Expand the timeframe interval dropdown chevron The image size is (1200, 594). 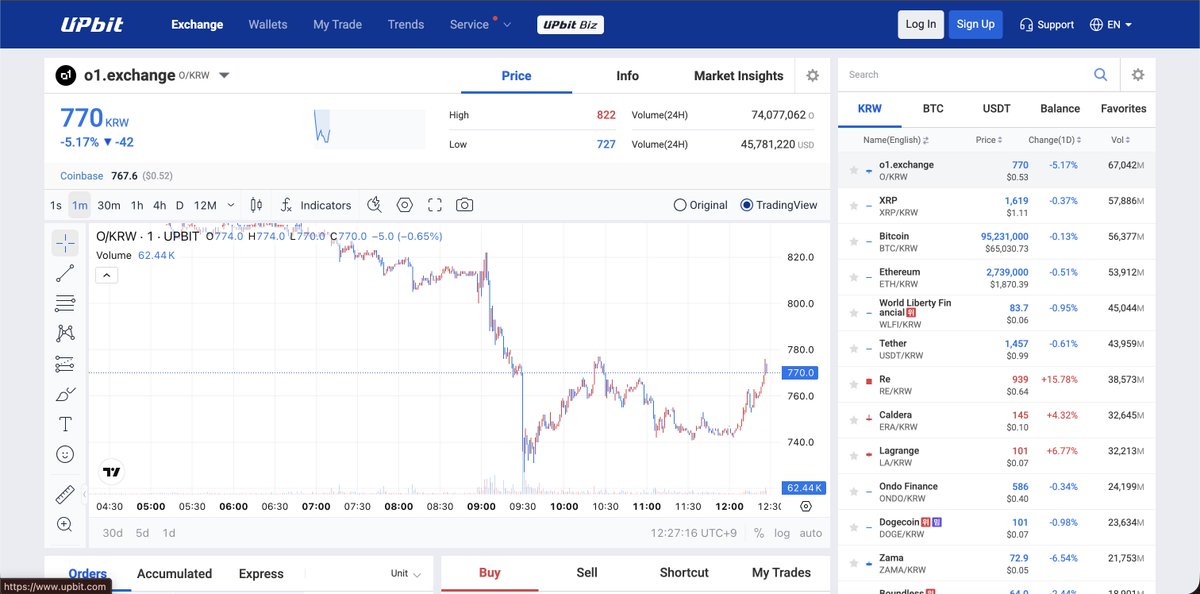click(x=231, y=205)
